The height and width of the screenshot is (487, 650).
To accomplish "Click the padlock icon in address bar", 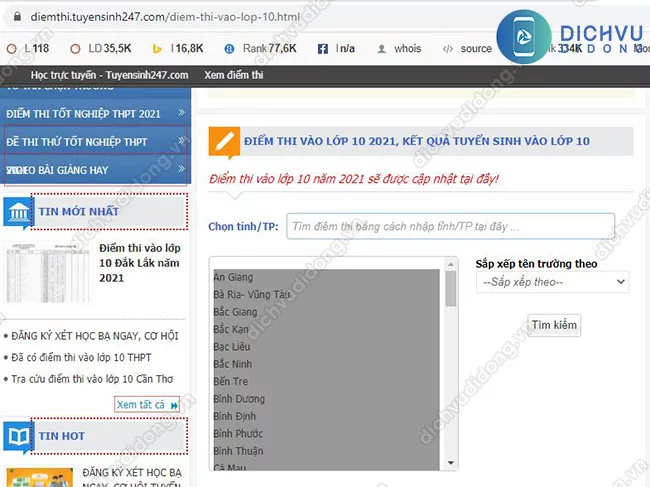I will click(x=17, y=17).
